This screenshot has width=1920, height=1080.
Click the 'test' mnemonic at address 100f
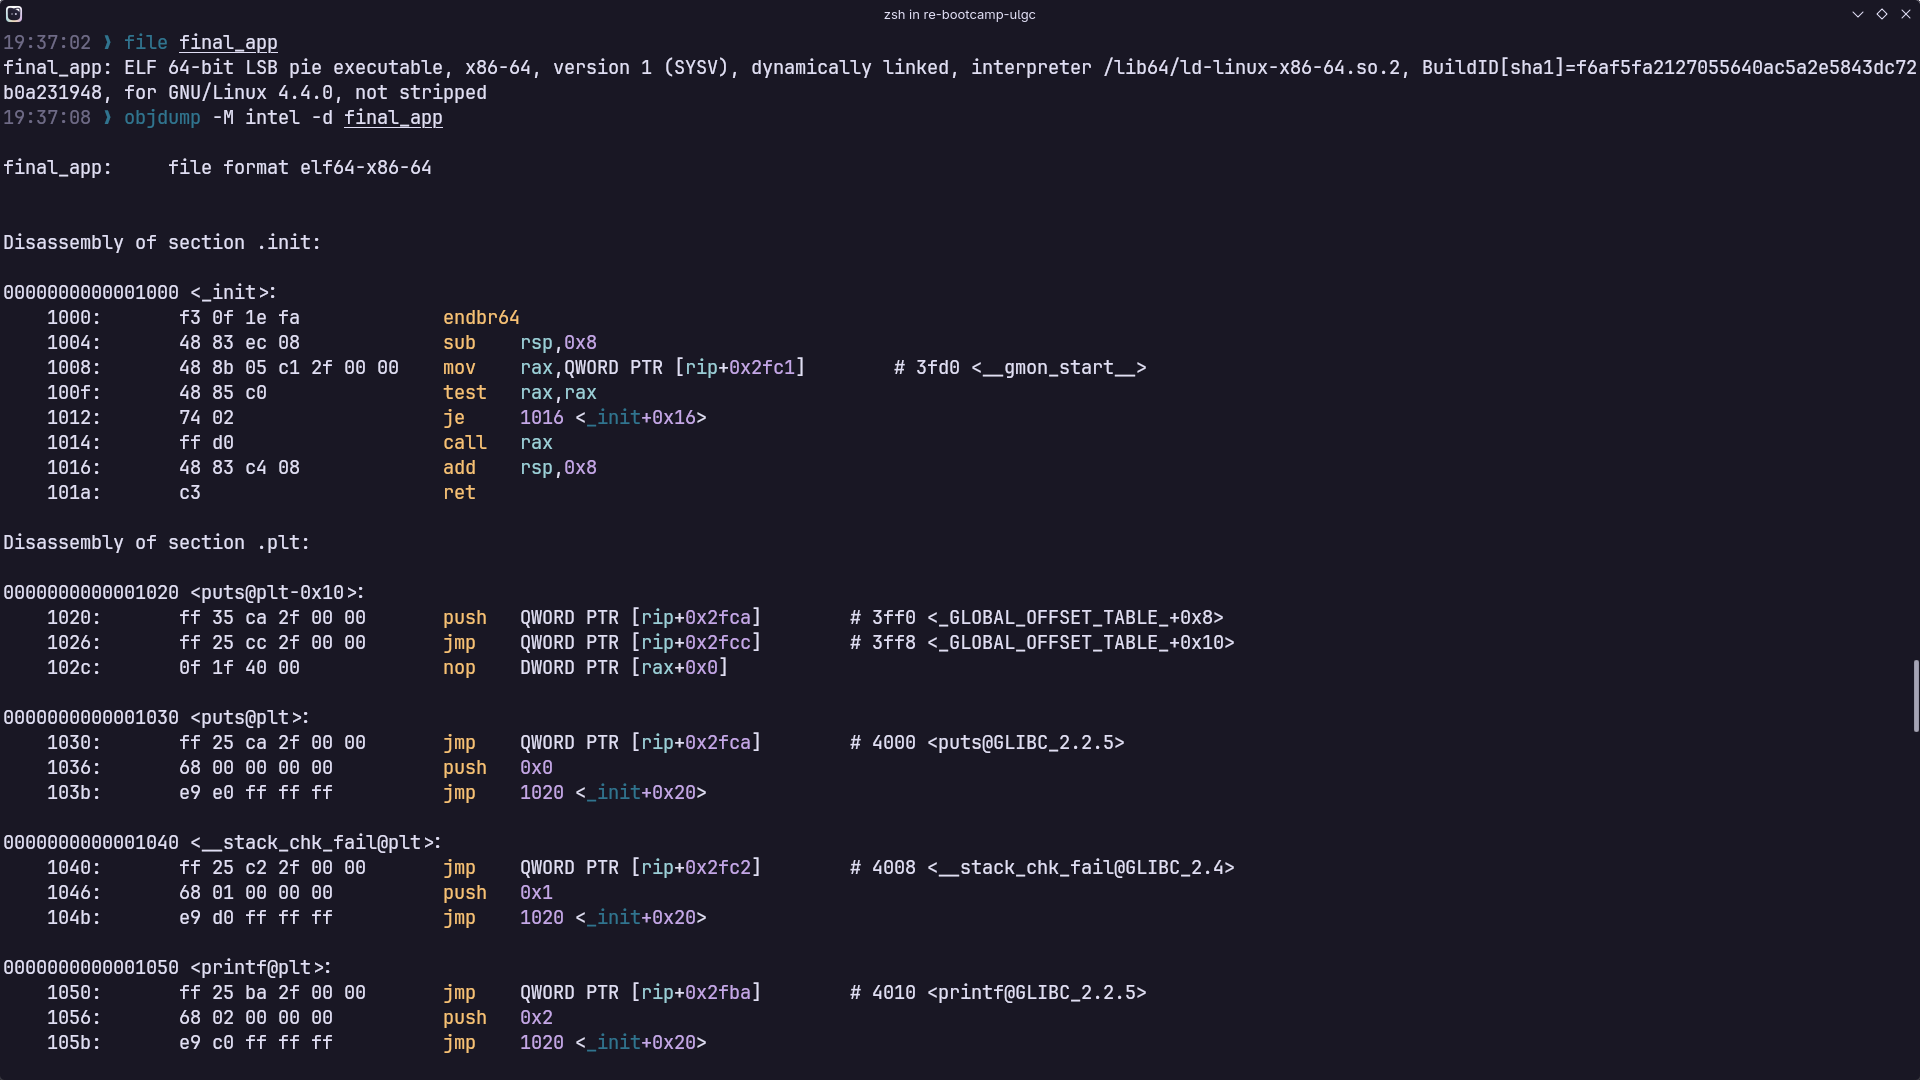(465, 393)
